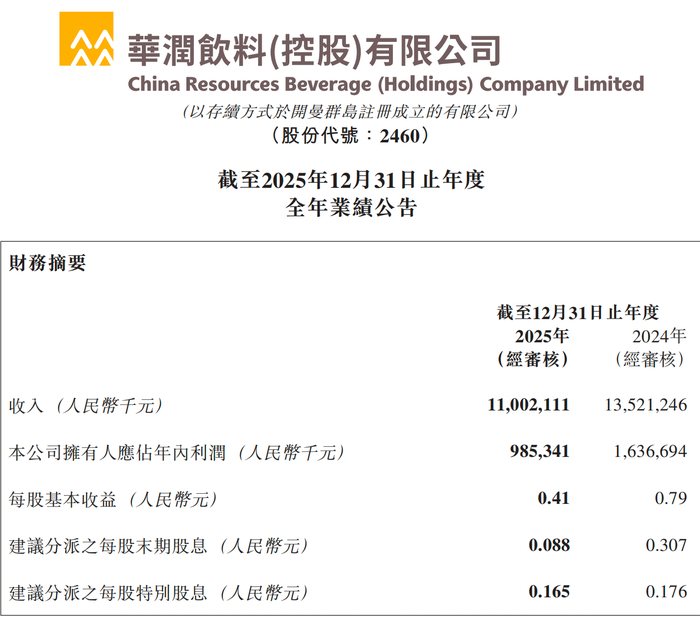Click the 2024 revenue figure 13,521,246
The image size is (700, 617).
[645, 405]
